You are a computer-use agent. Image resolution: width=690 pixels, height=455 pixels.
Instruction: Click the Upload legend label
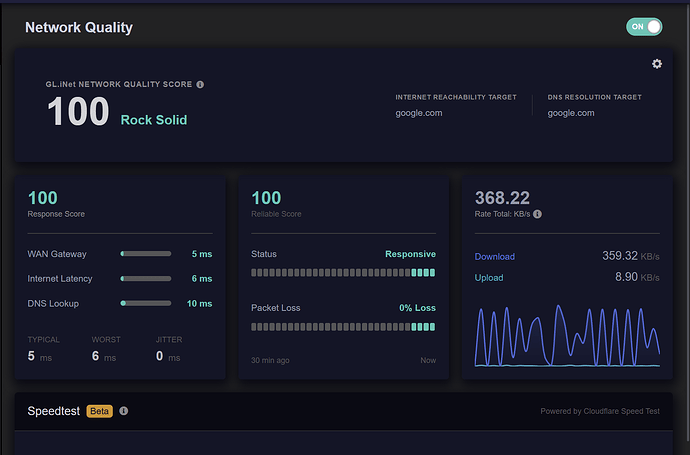[489, 278]
